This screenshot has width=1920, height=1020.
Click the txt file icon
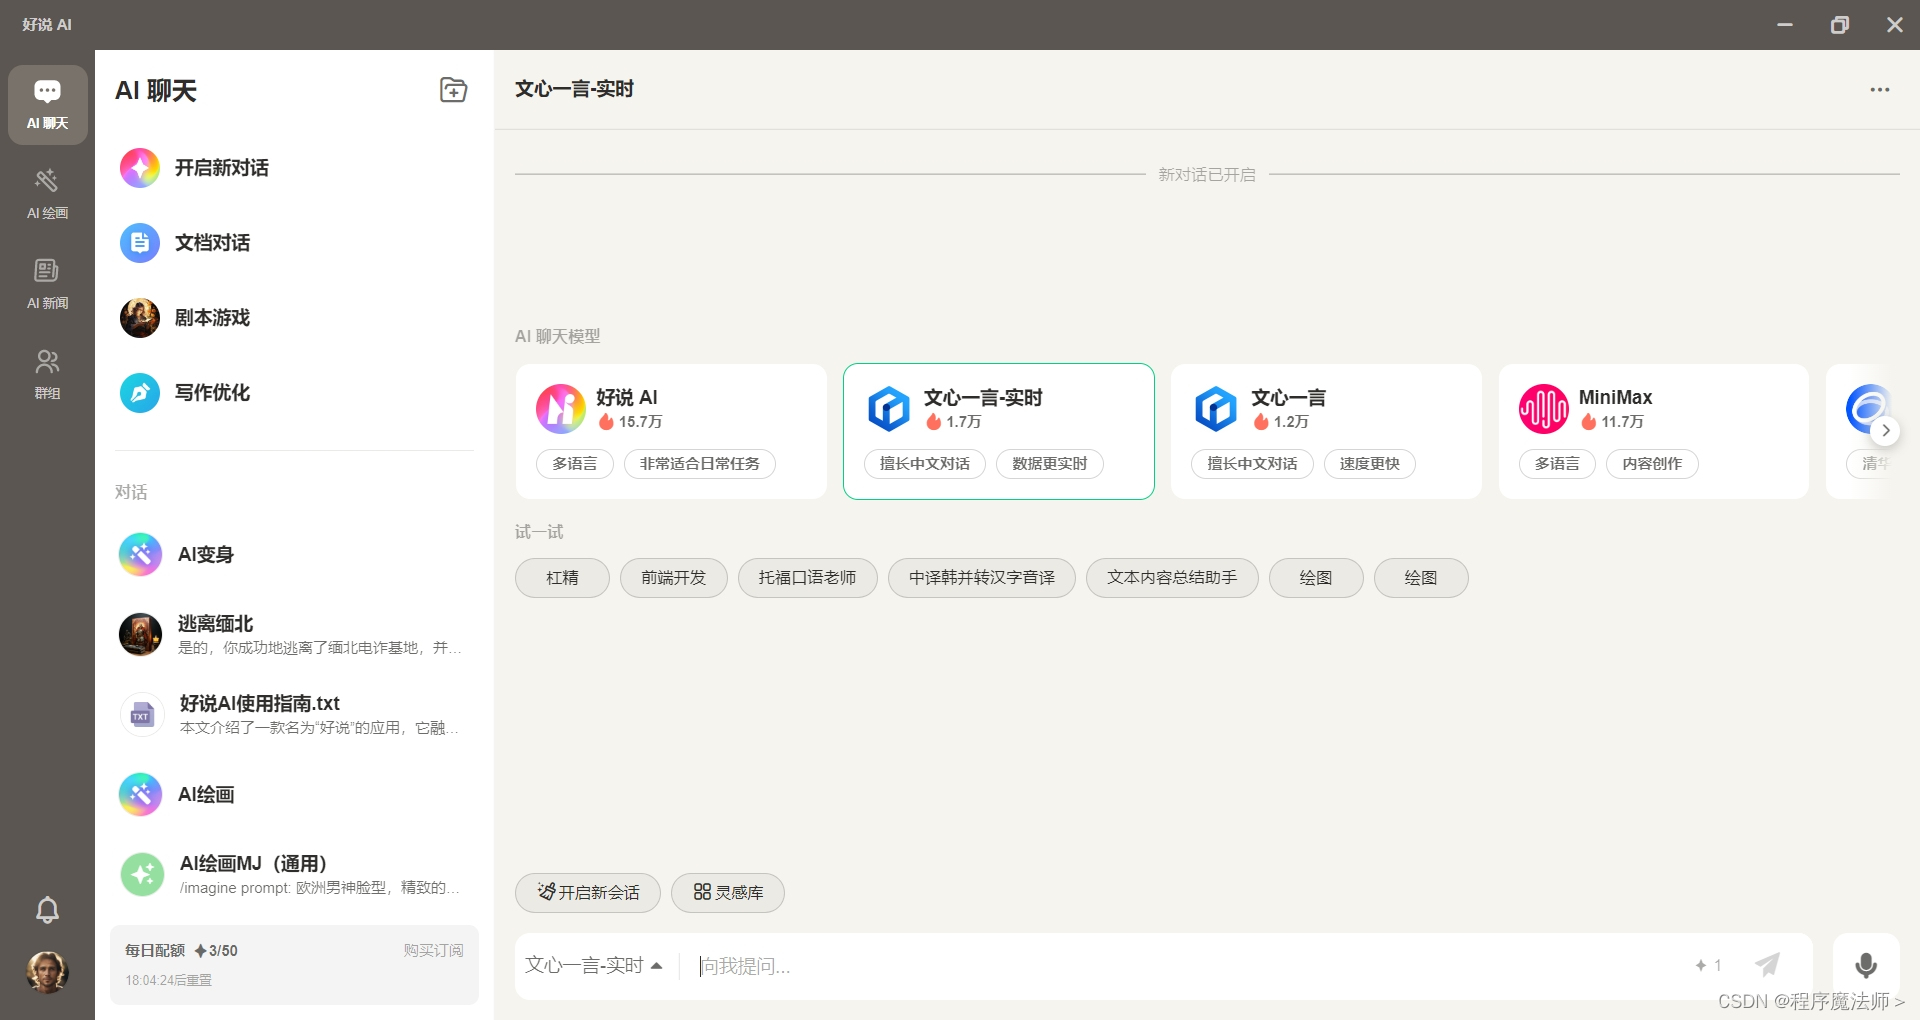[141, 715]
